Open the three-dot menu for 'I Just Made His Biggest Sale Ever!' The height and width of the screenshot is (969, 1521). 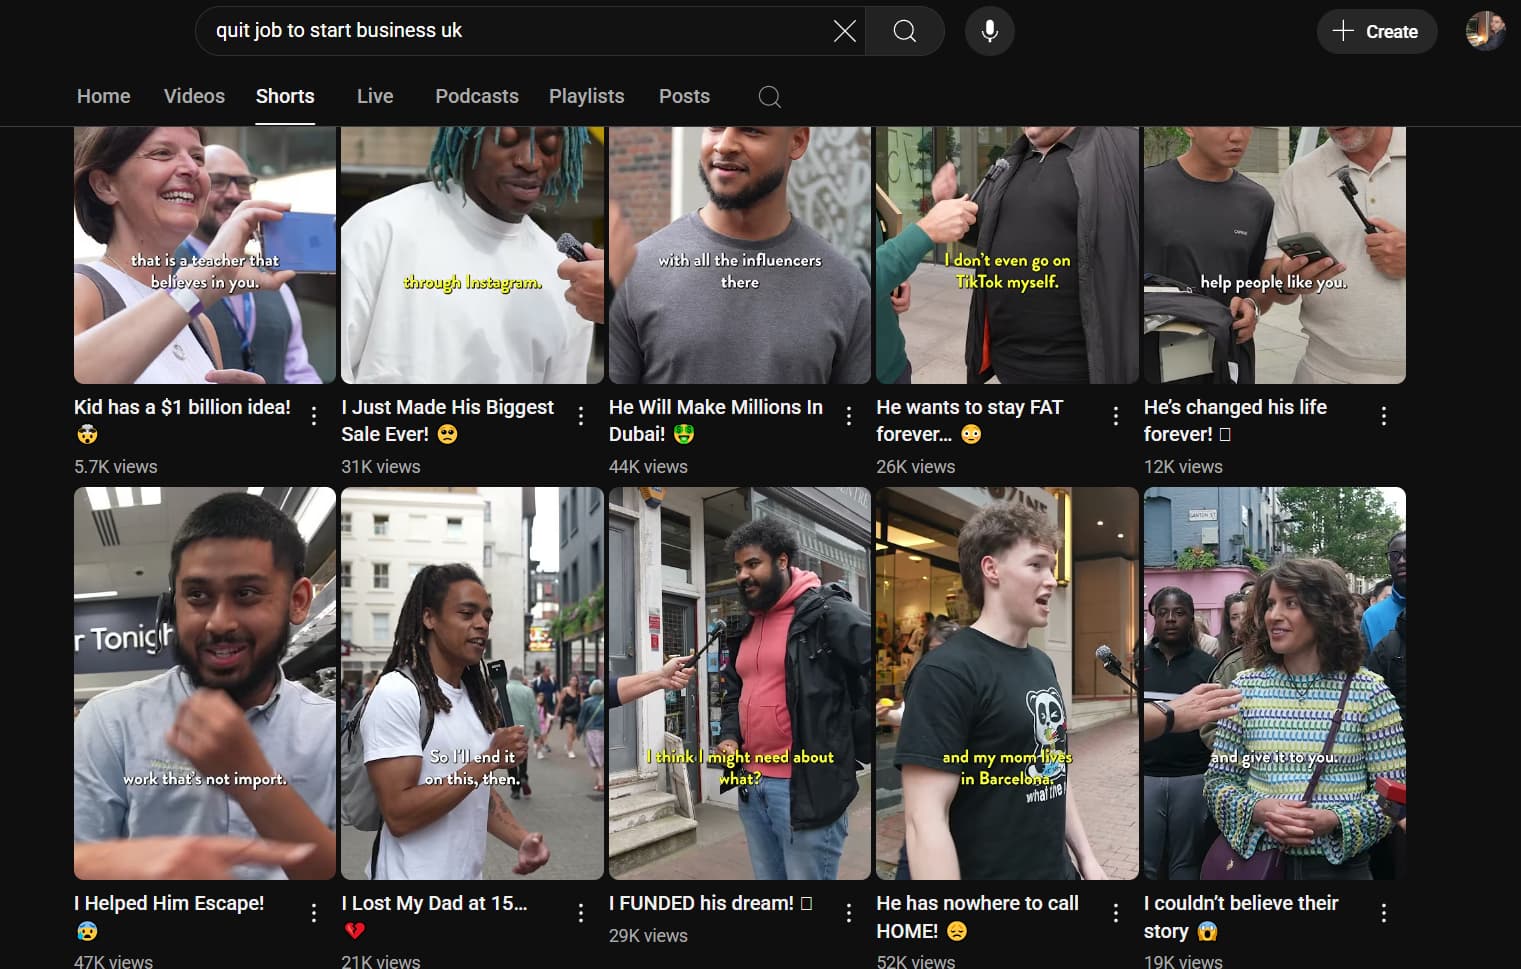tap(581, 416)
